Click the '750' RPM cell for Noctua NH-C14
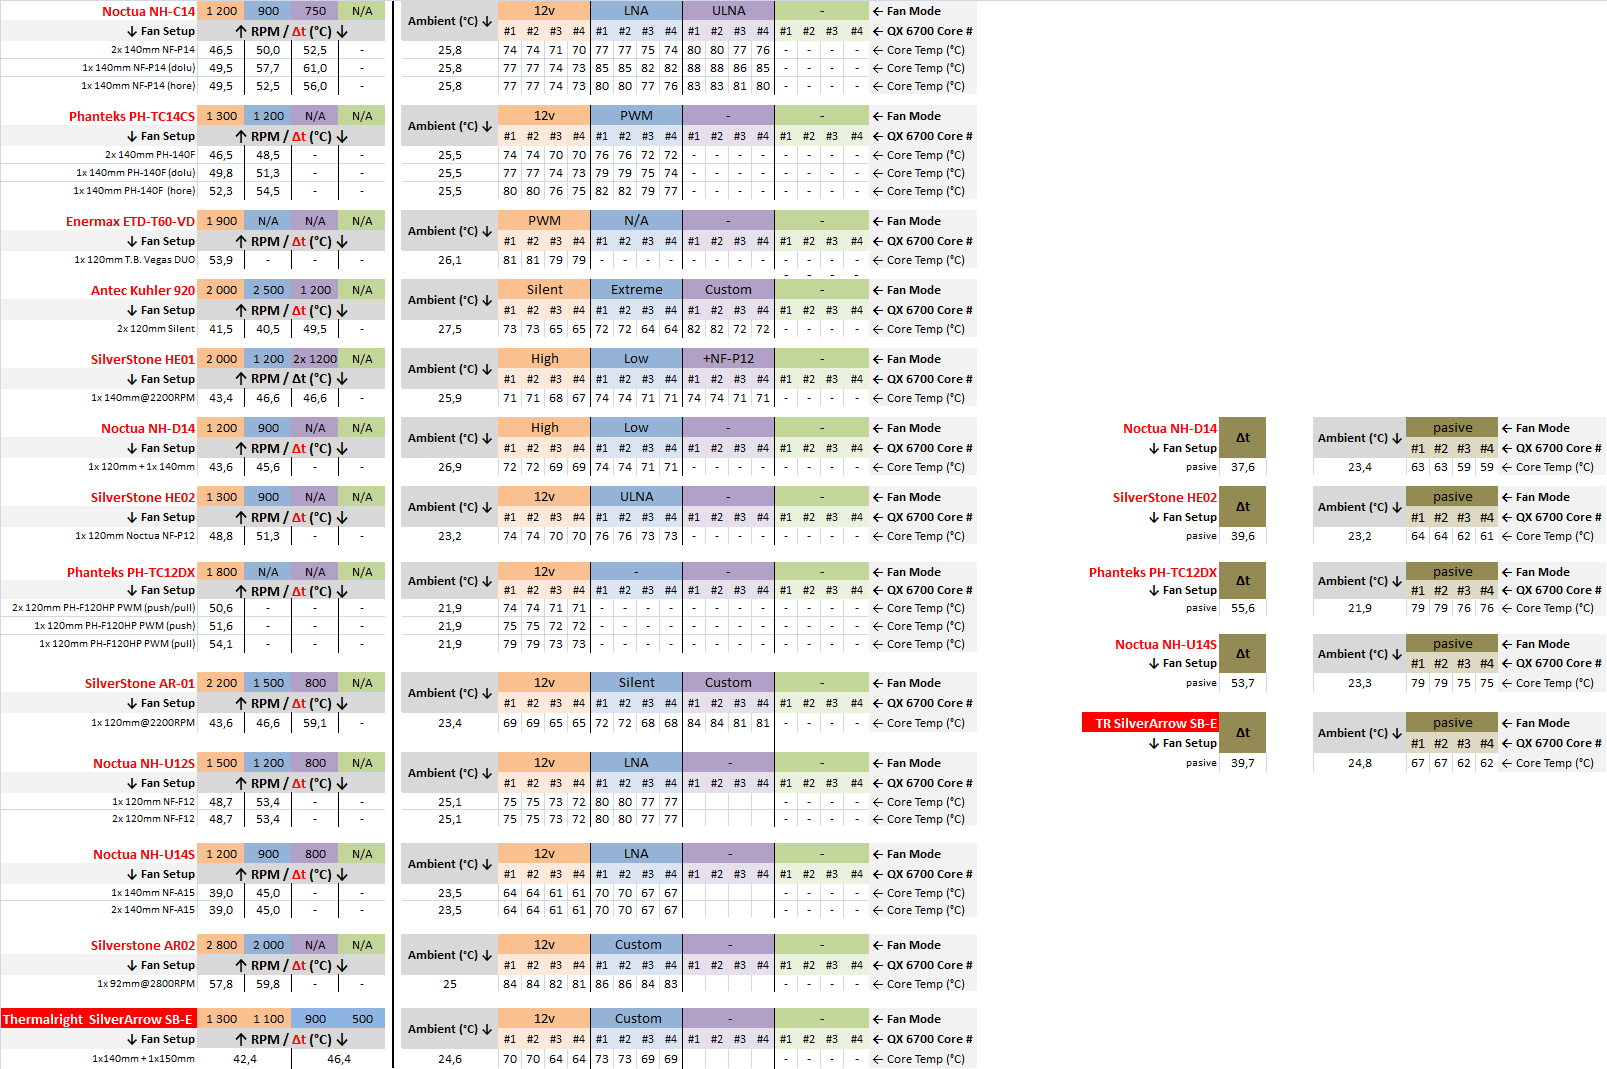 coord(315,11)
